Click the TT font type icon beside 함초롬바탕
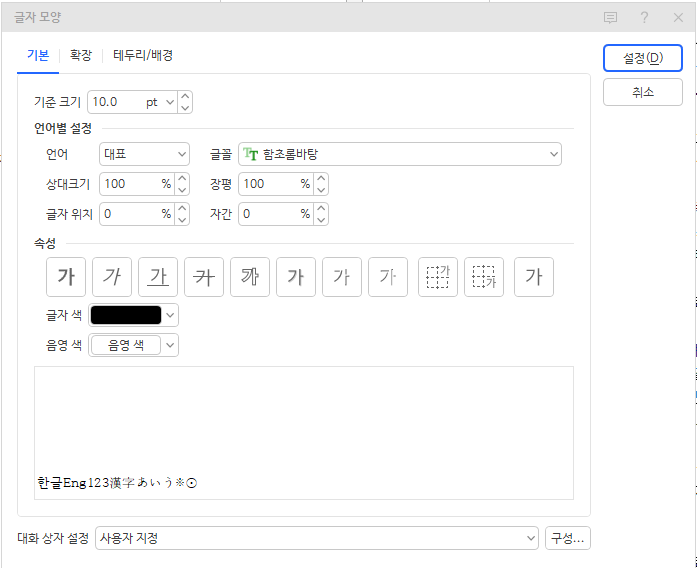The image size is (697, 568). pos(251,154)
